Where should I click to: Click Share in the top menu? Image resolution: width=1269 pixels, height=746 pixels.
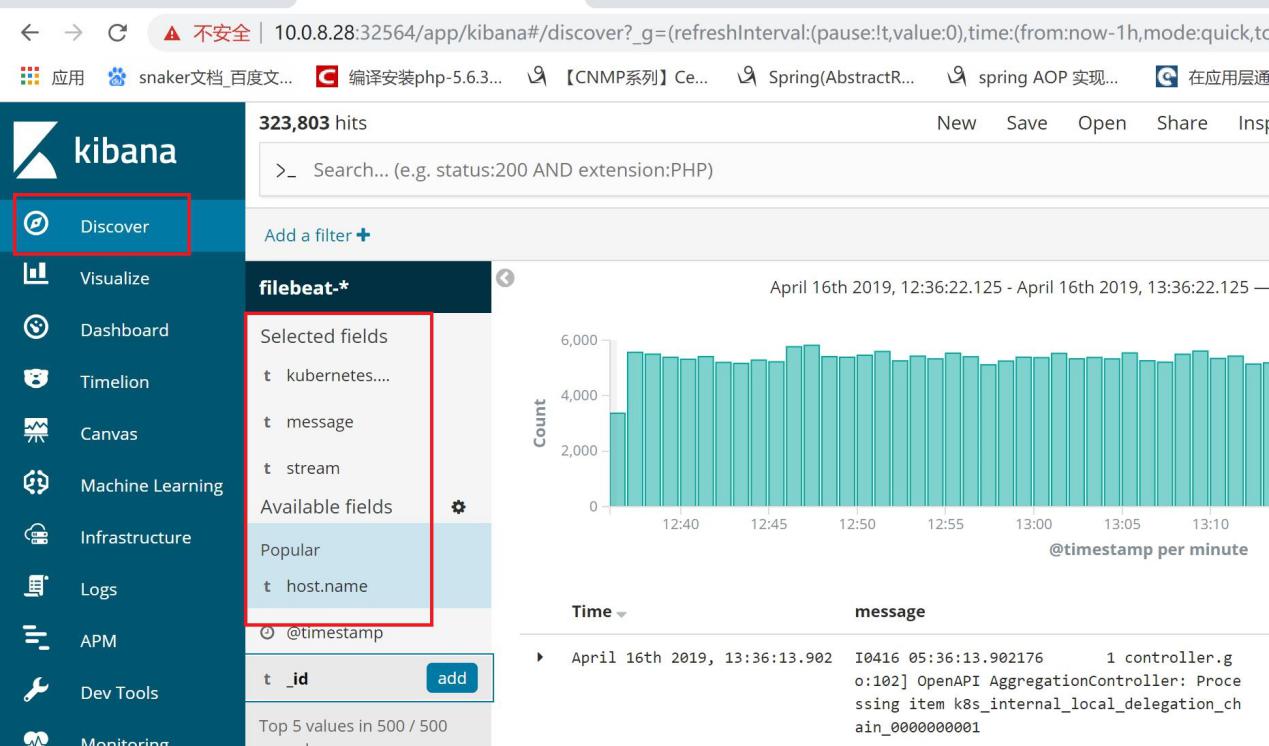click(x=1181, y=123)
